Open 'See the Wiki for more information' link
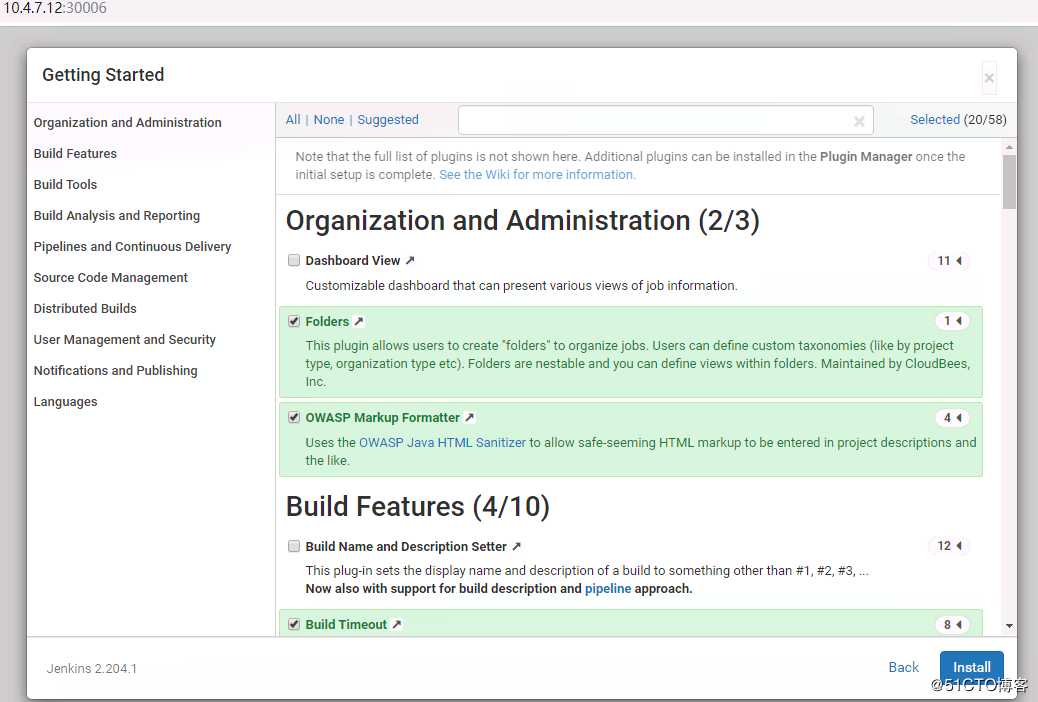 coord(537,175)
